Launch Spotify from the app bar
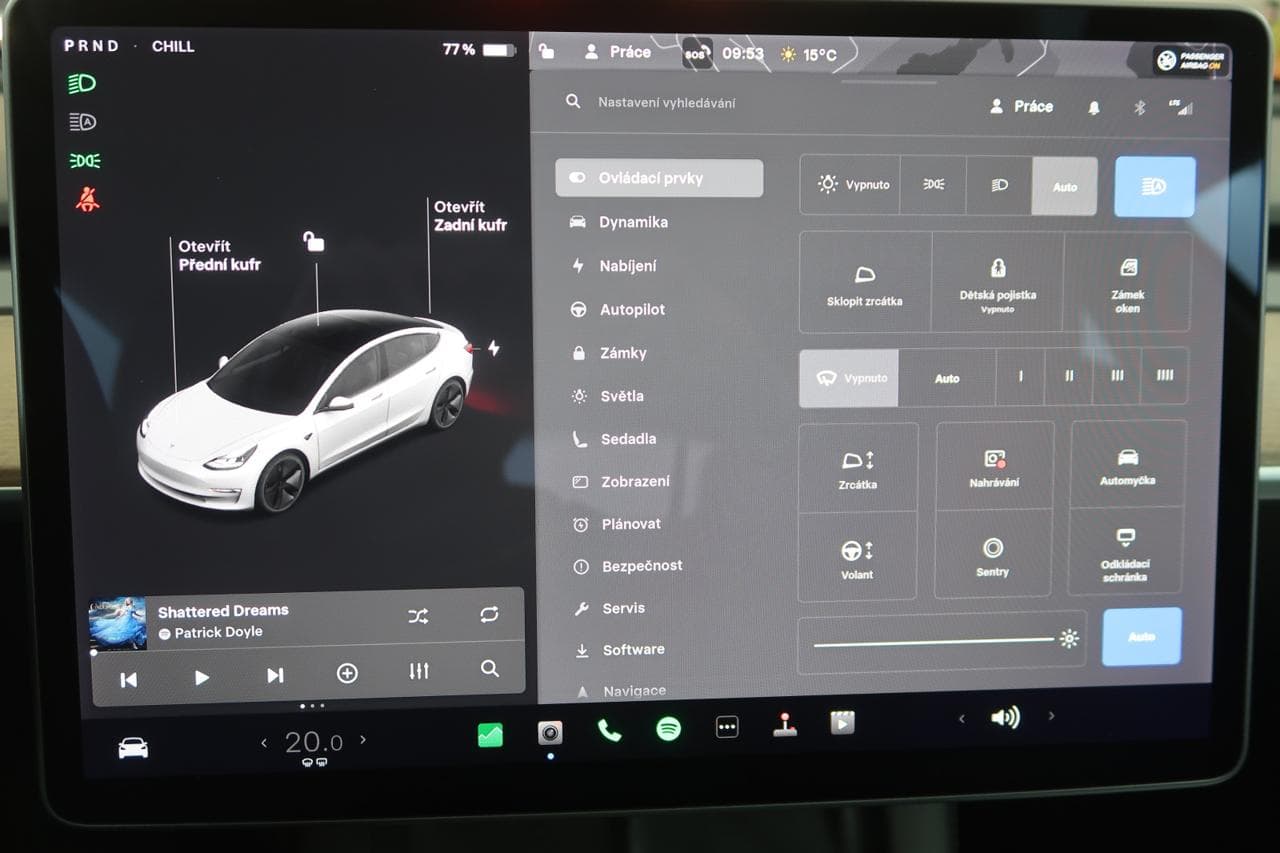This screenshot has height=853, width=1280. 668,731
